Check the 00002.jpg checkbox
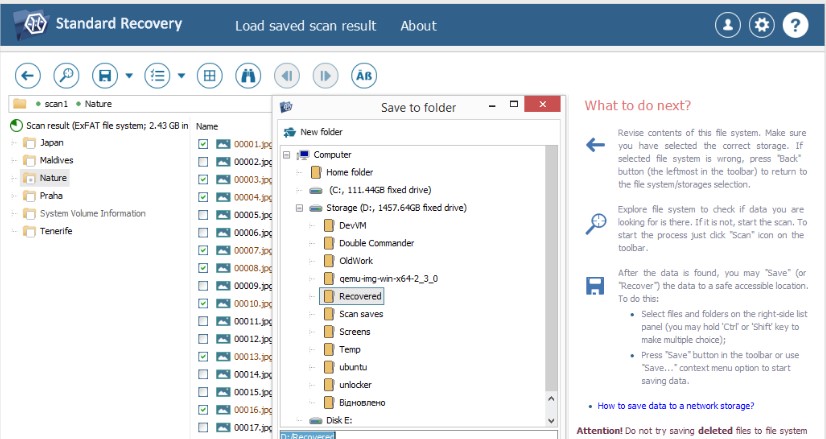 [204, 162]
